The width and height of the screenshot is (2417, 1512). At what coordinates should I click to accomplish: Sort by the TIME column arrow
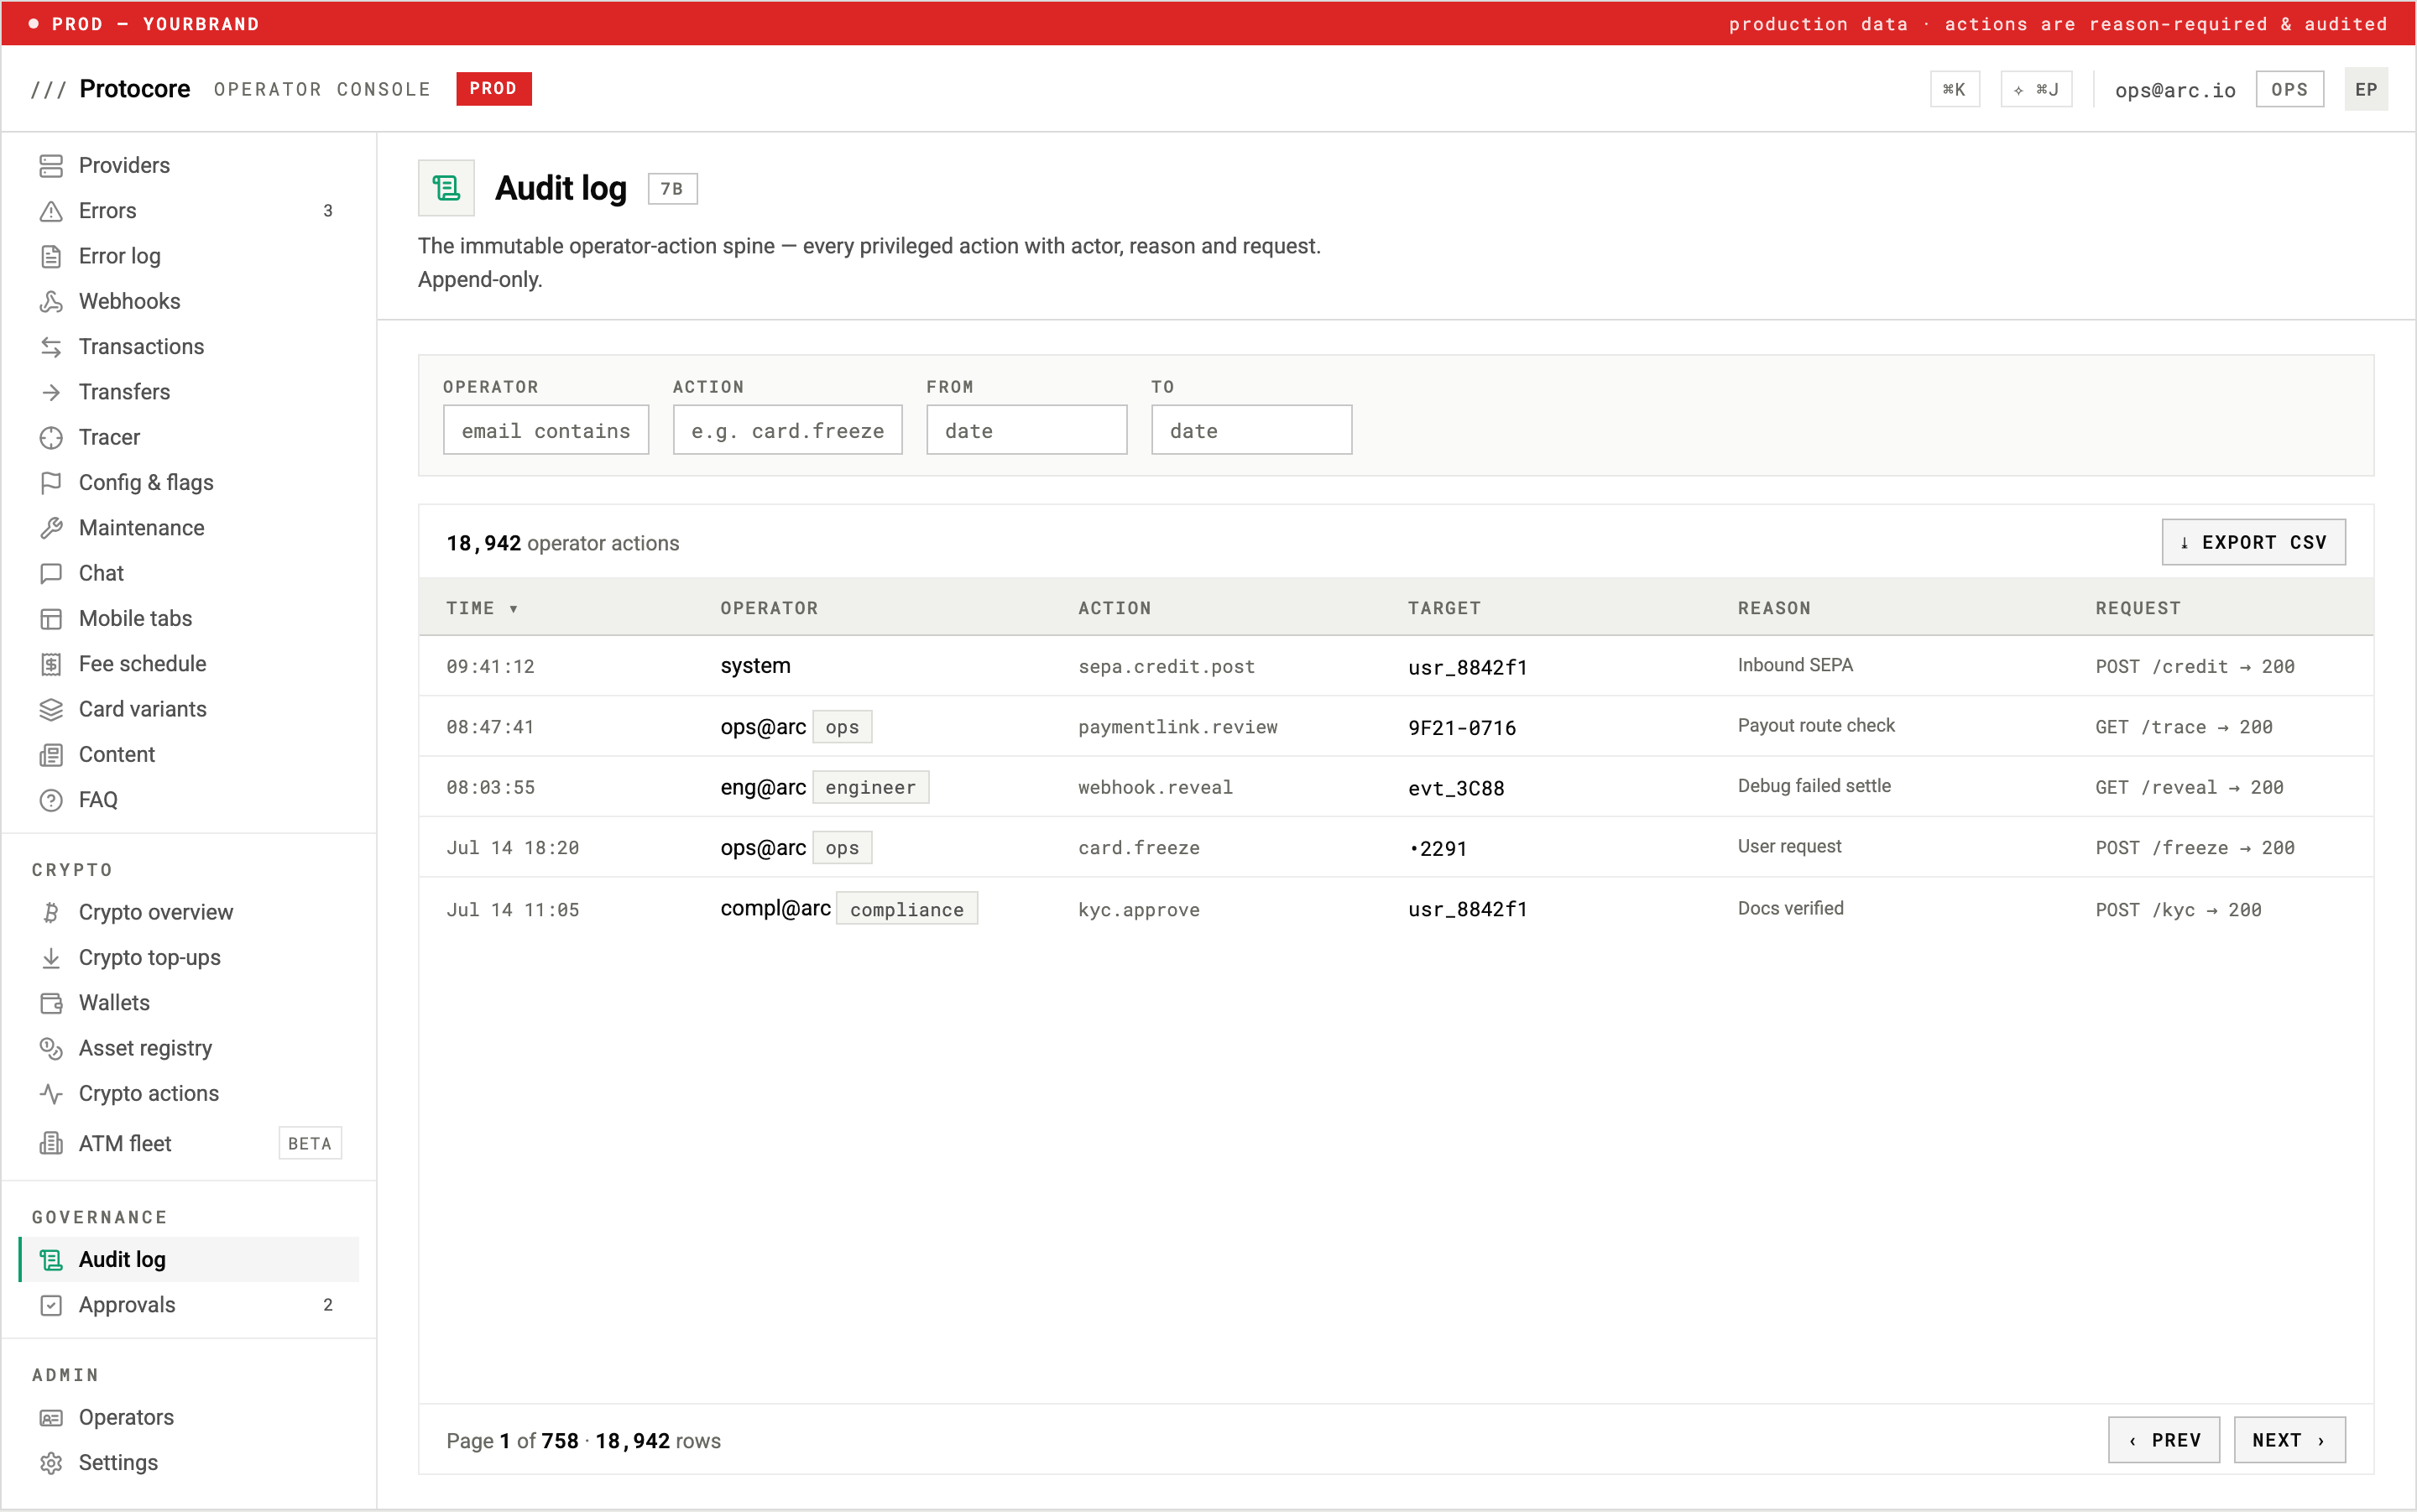click(513, 608)
